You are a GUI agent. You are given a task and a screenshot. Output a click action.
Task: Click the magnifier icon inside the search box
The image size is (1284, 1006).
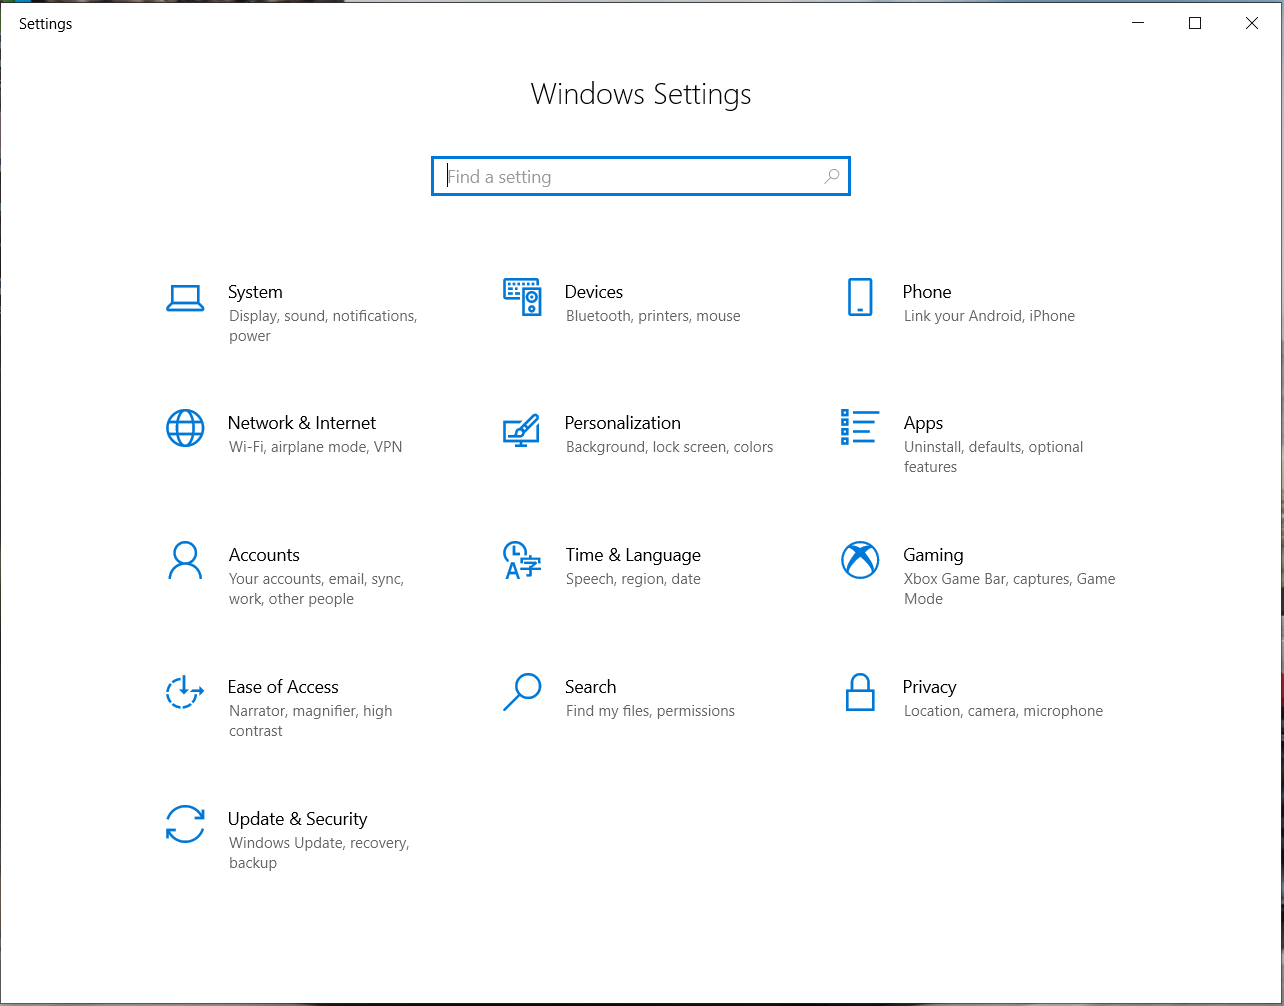click(831, 176)
